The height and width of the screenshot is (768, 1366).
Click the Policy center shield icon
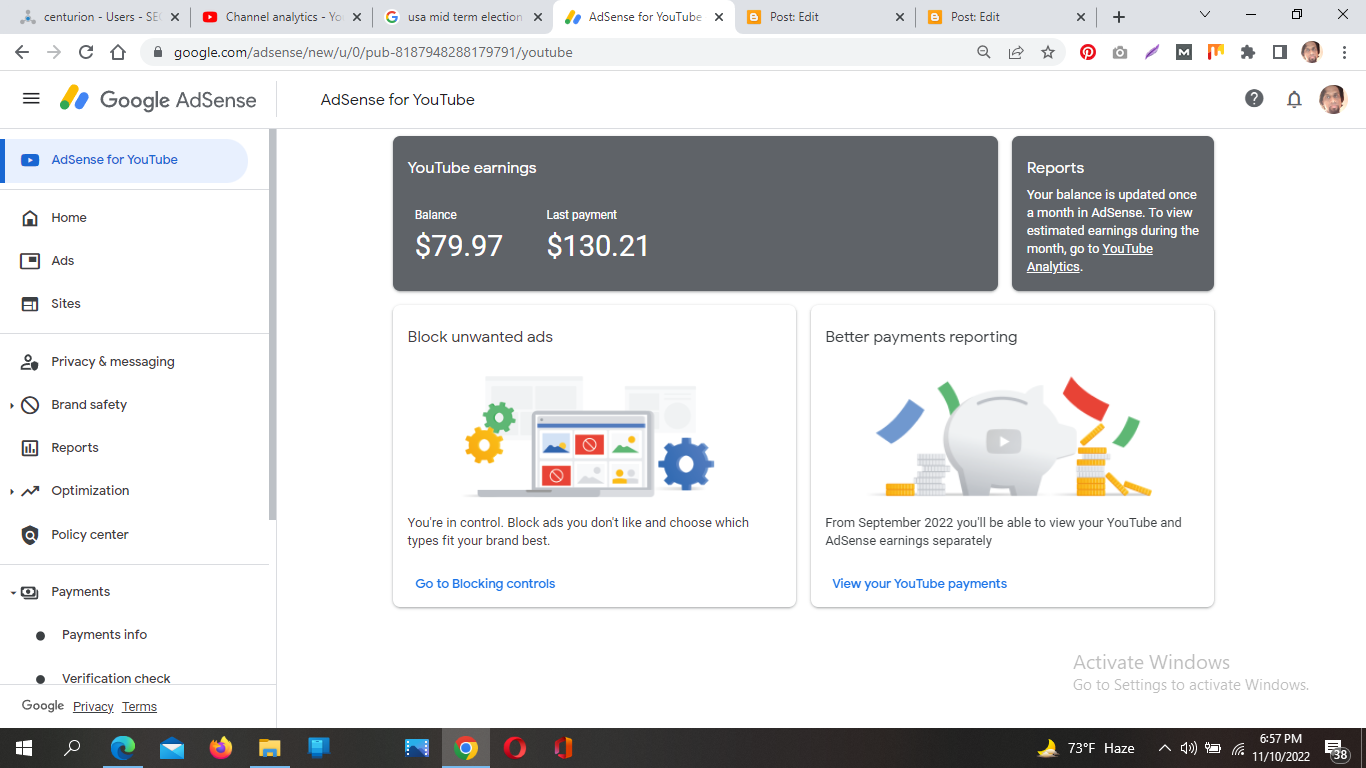coord(31,535)
